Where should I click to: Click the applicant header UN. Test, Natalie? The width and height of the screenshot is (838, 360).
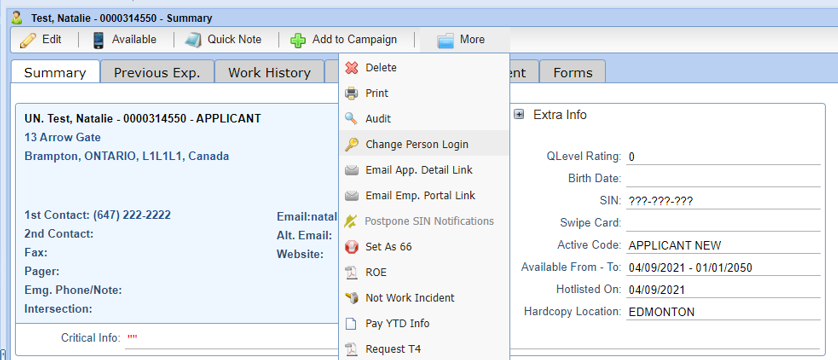point(143,119)
